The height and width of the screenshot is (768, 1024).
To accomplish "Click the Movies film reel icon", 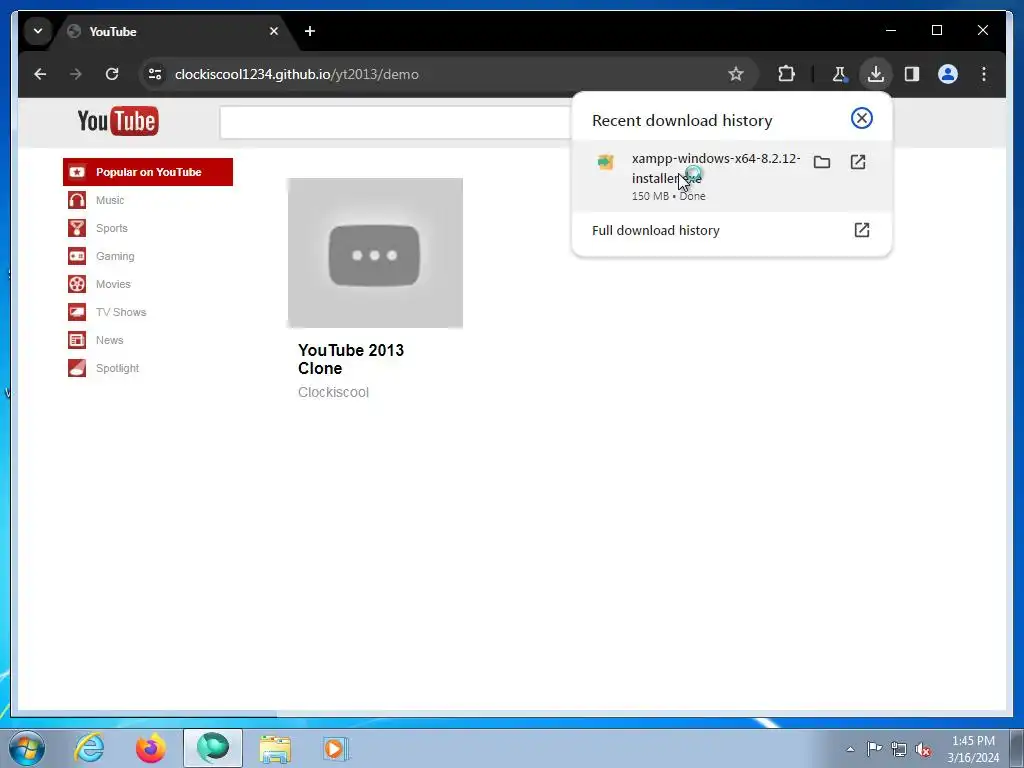I will [77, 284].
